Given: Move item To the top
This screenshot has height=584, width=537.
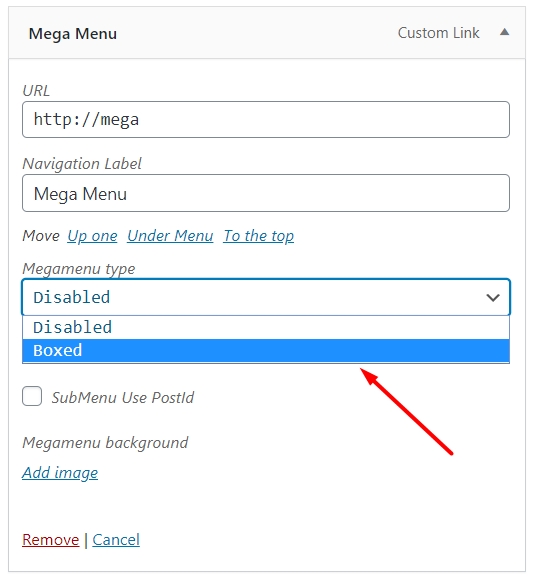Looking at the screenshot, I should 258,236.
